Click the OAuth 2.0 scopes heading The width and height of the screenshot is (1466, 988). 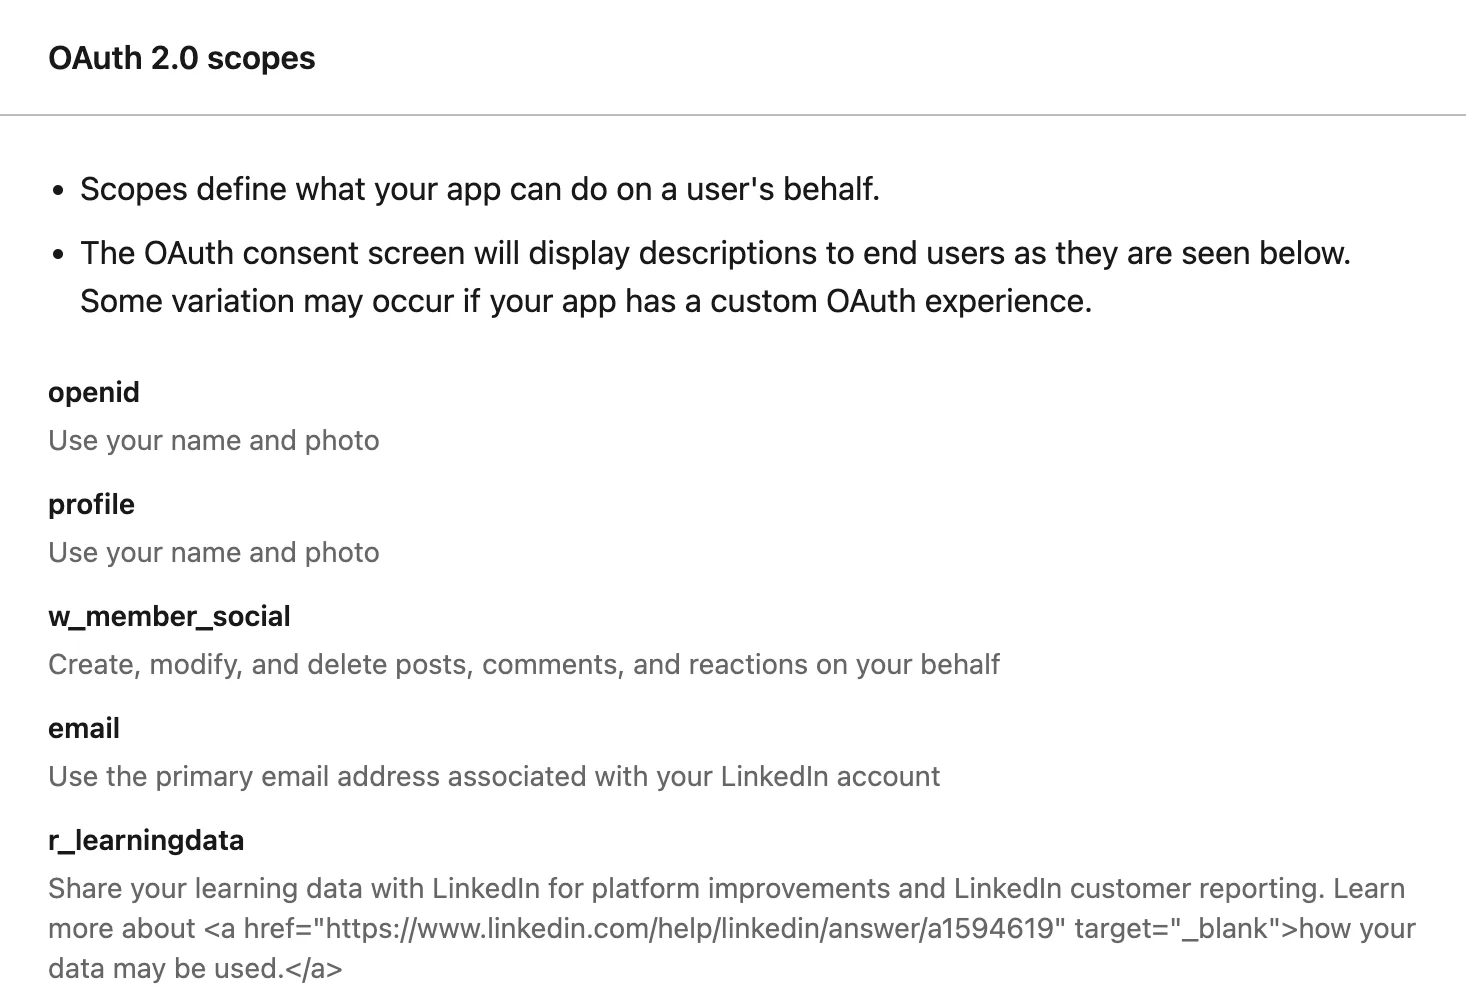(181, 58)
